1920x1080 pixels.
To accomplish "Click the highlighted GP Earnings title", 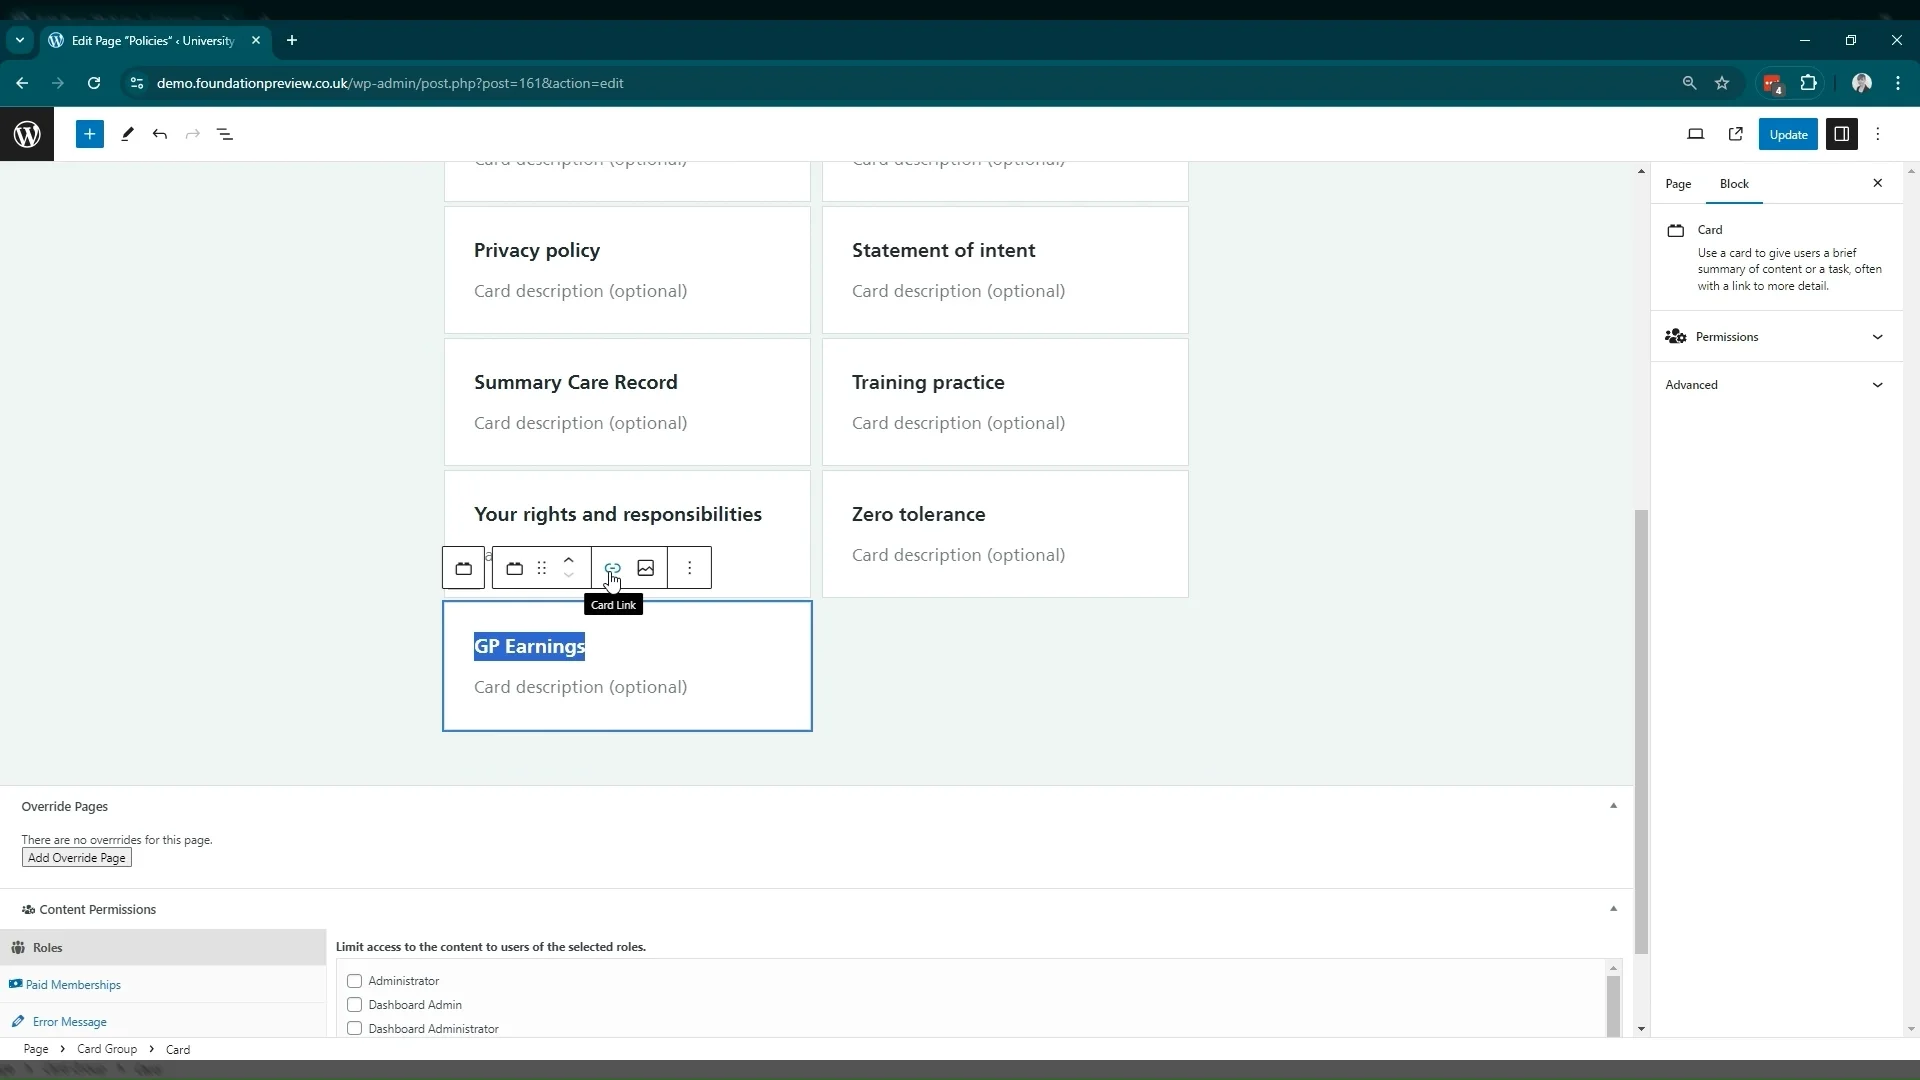I will pyautogui.click(x=529, y=646).
